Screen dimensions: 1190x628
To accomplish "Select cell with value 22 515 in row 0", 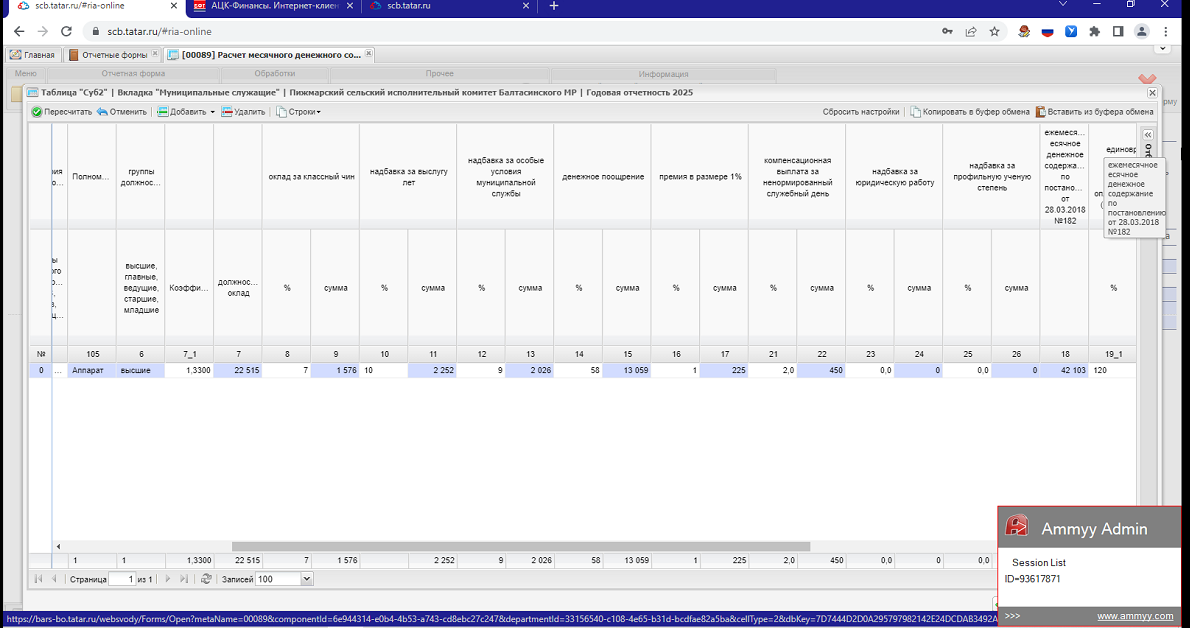I will click(238, 371).
